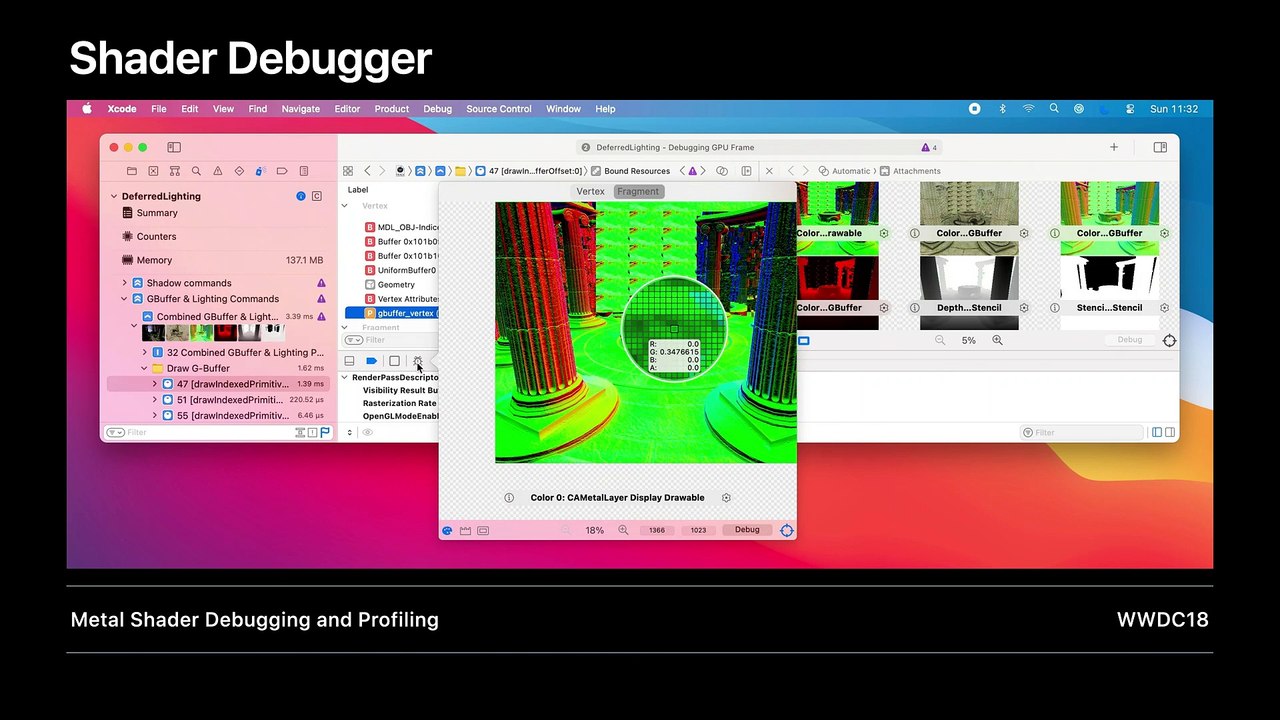Close the assistant editor pane
1280x720 pixels.
[769, 171]
